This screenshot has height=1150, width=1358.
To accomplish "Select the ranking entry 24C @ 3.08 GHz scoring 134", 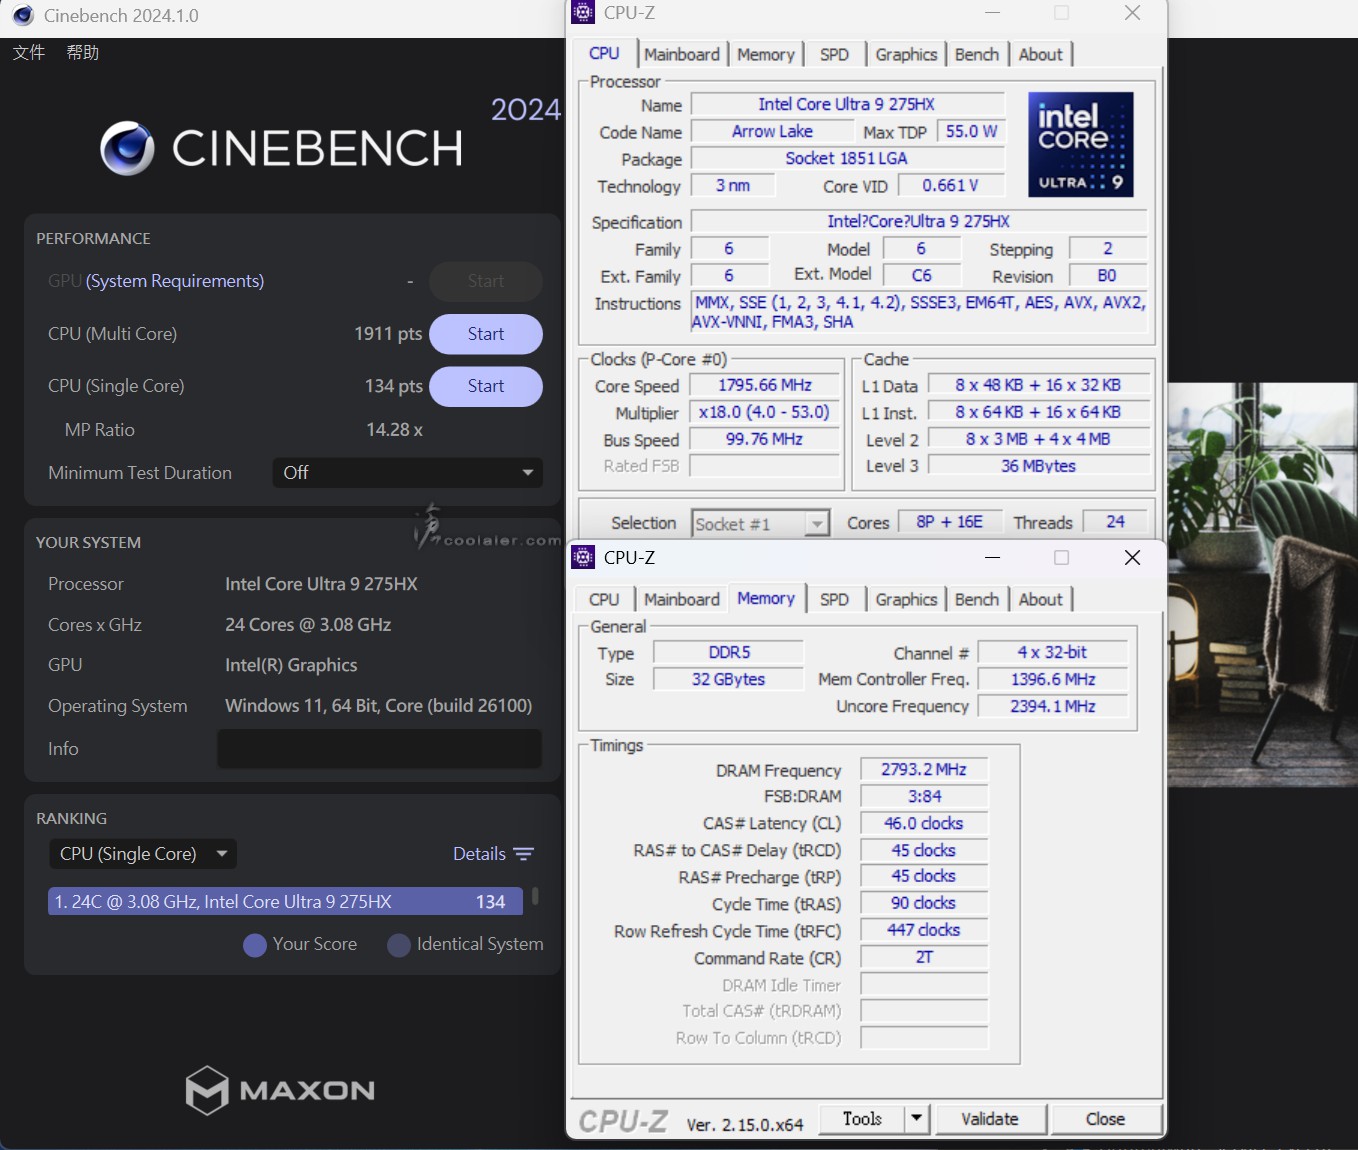I will coord(285,902).
